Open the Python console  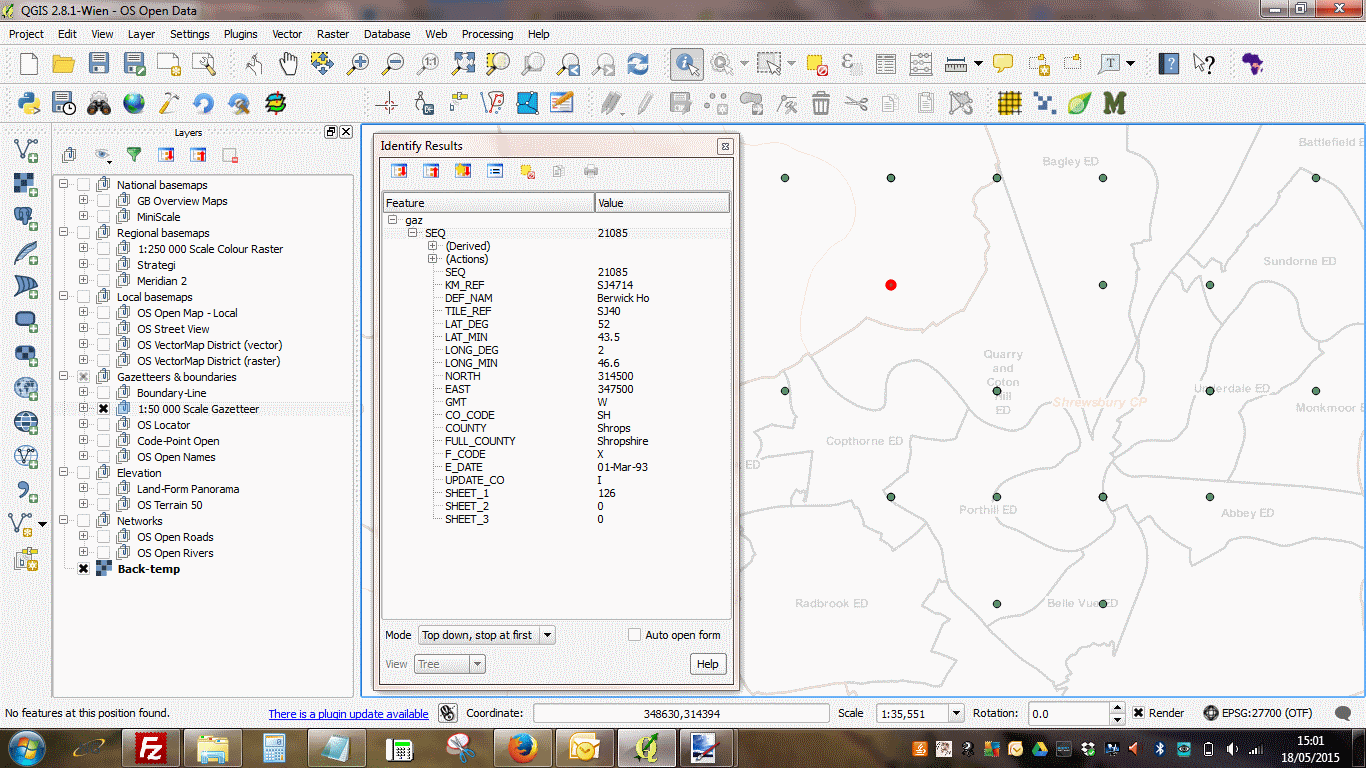pos(29,103)
